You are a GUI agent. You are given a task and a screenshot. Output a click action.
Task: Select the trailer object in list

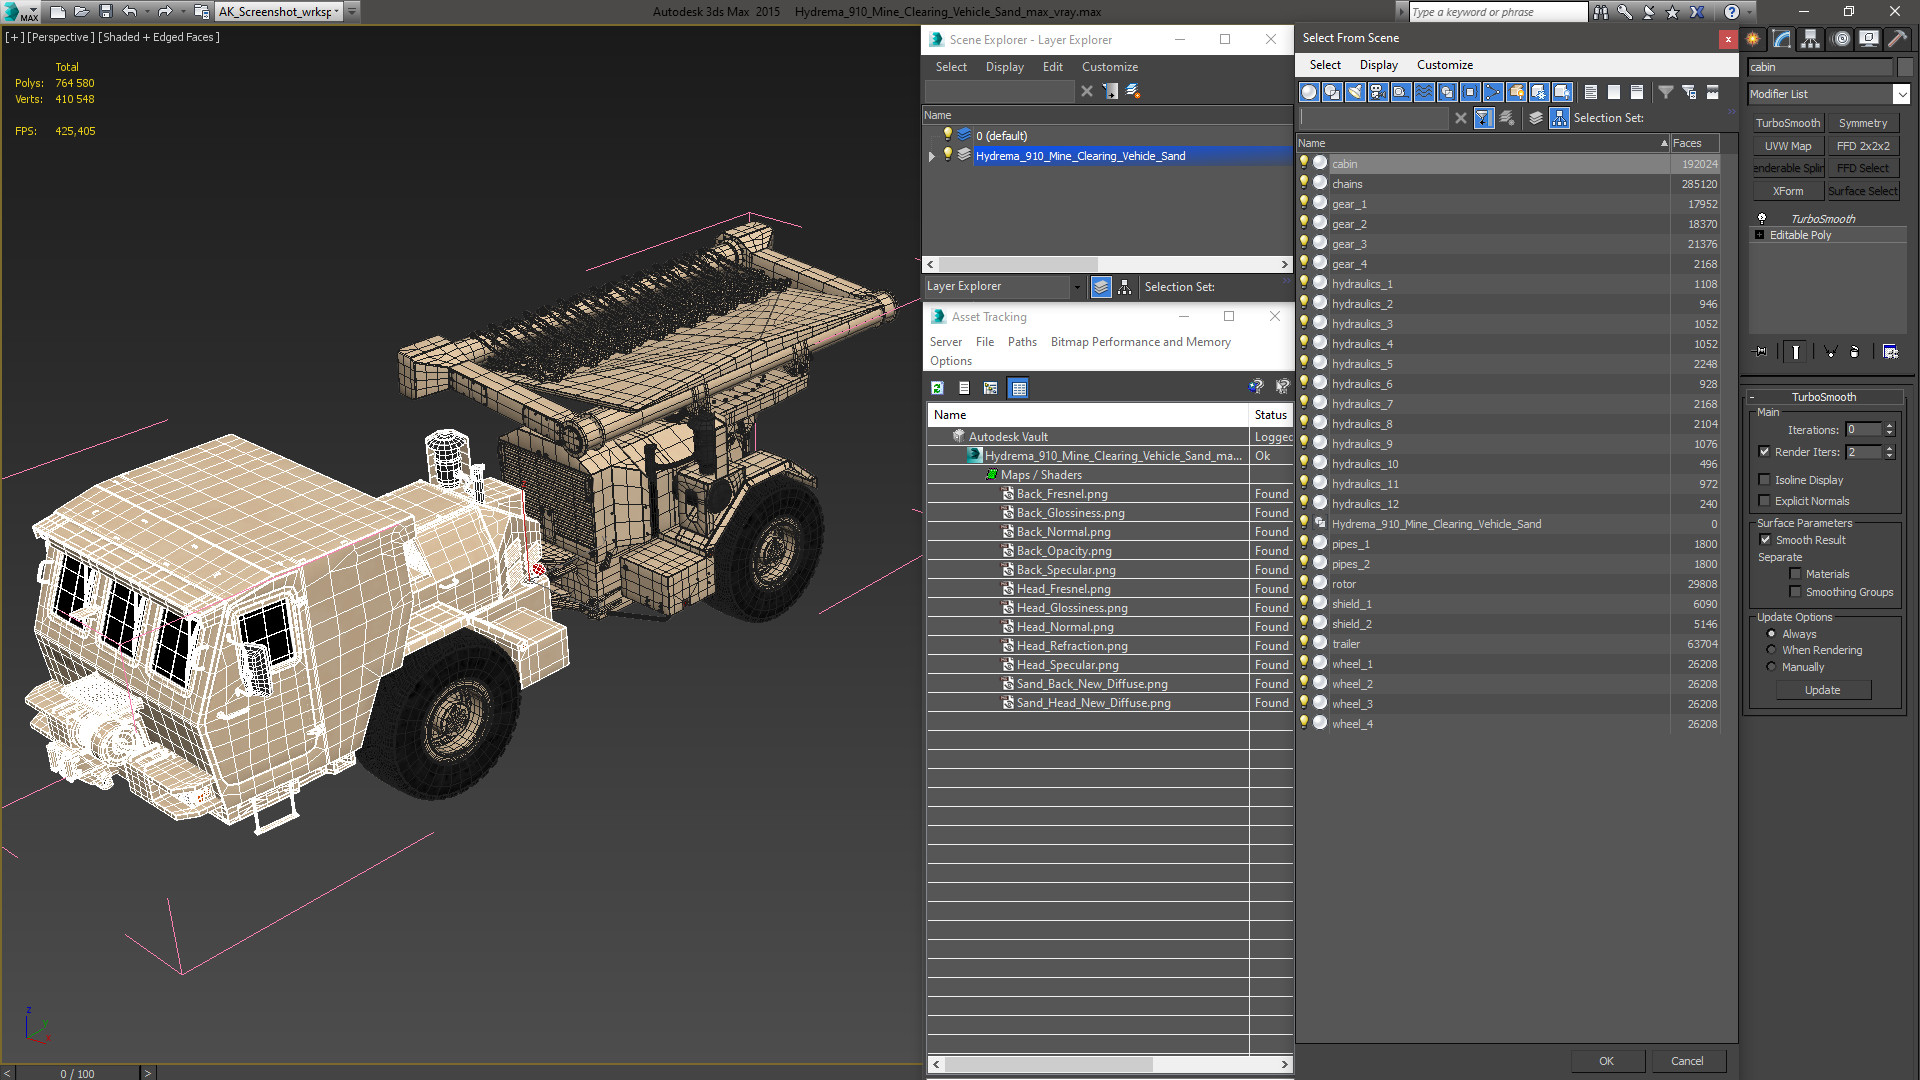coord(1346,644)
